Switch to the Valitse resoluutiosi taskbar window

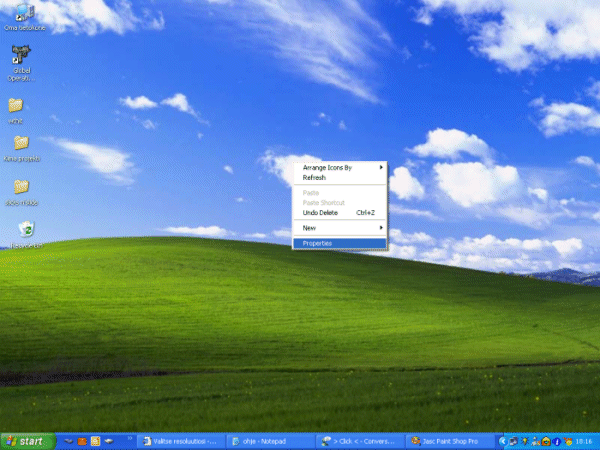coord(181,442)
